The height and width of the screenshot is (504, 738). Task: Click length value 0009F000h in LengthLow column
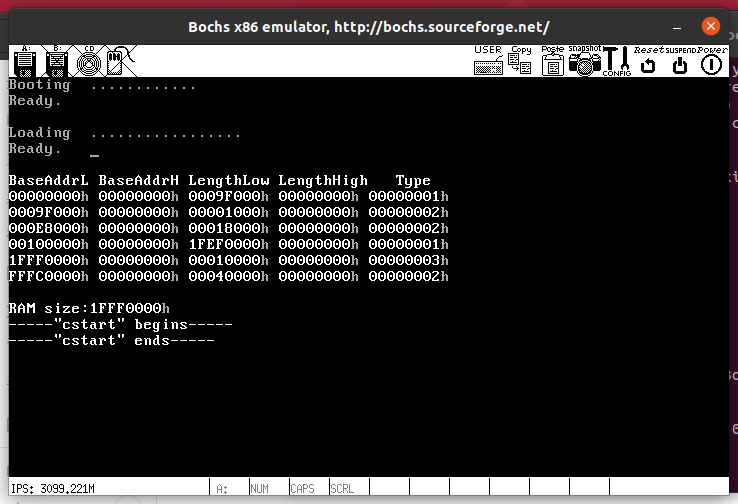[228, 196]
